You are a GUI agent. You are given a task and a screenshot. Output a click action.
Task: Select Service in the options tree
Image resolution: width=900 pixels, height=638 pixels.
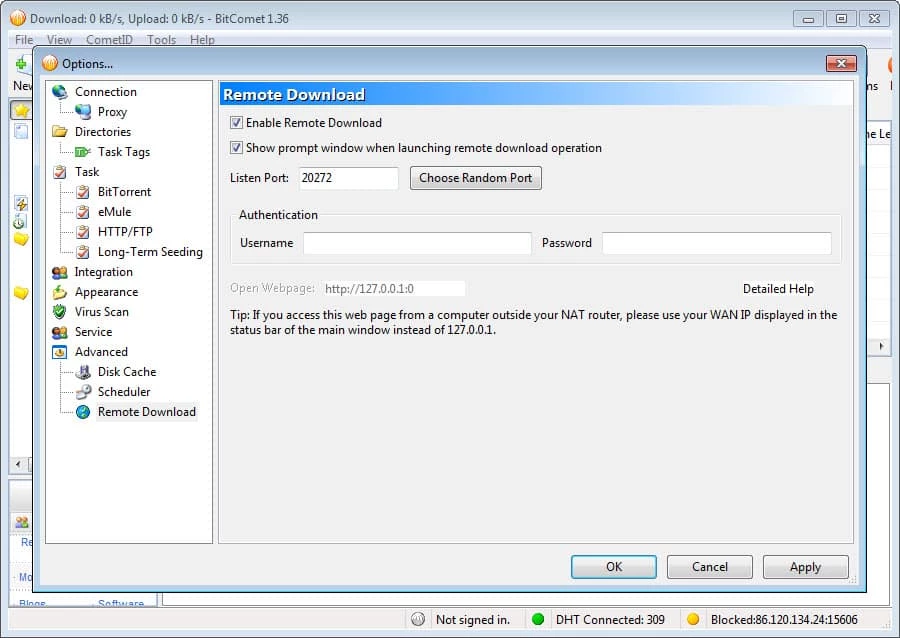click(x=93, y=332)
